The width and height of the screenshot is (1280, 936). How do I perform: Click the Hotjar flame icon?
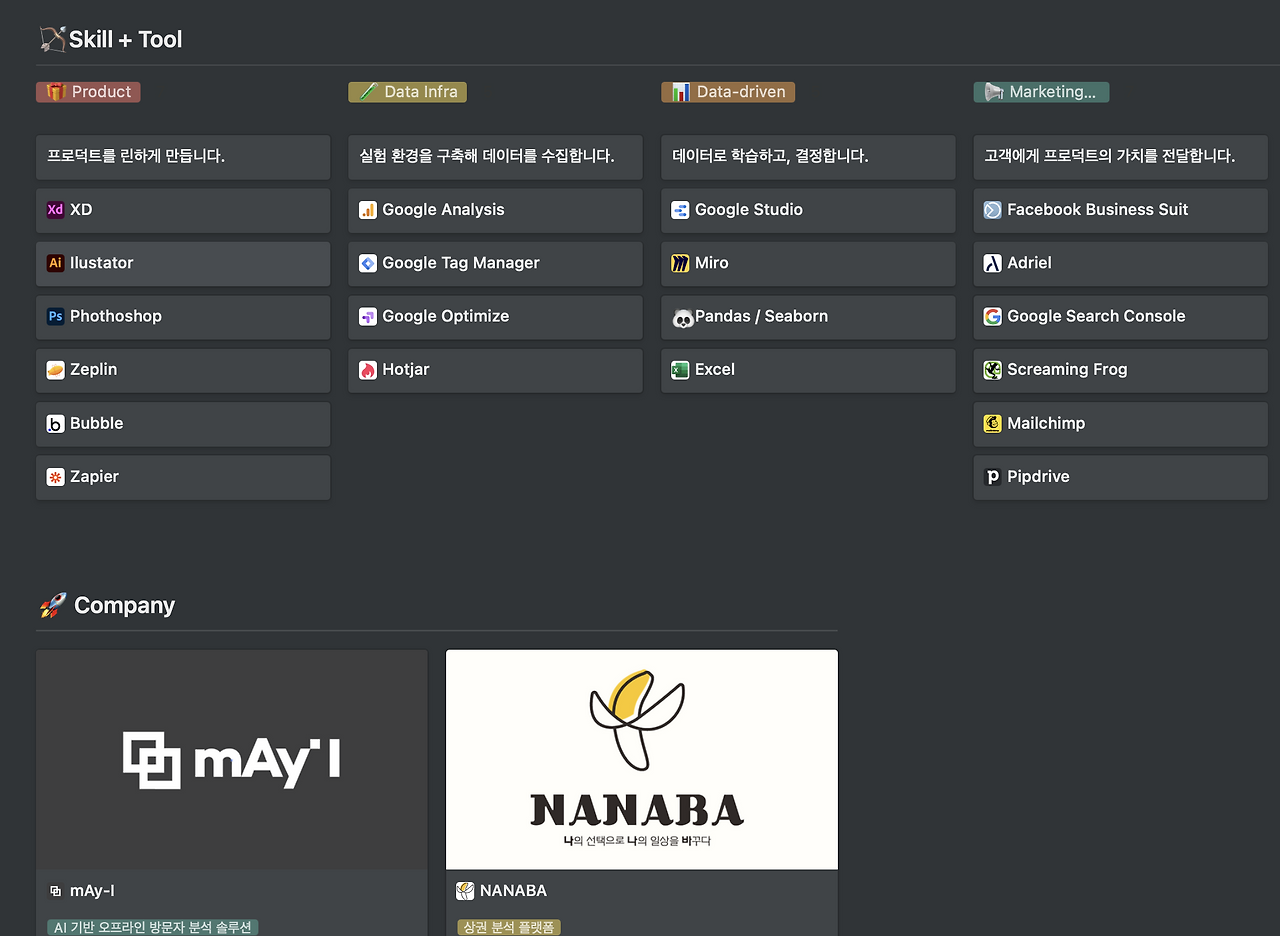pos(368,370)
